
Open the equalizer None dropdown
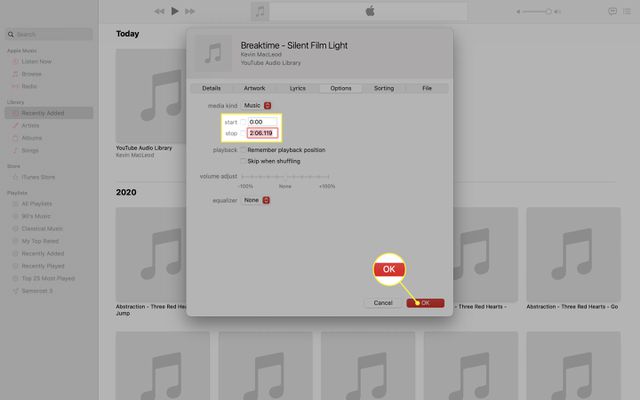256,200
